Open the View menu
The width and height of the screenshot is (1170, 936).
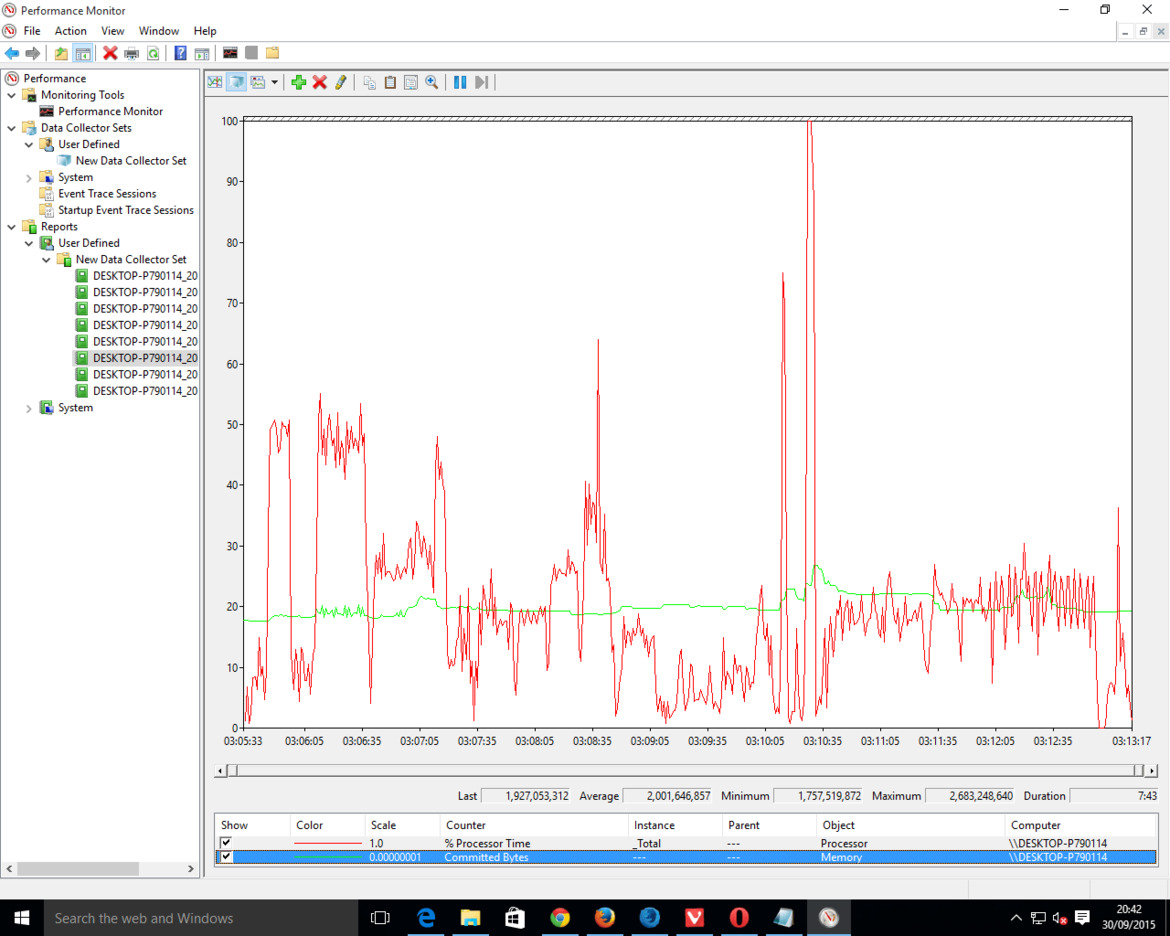113,31
